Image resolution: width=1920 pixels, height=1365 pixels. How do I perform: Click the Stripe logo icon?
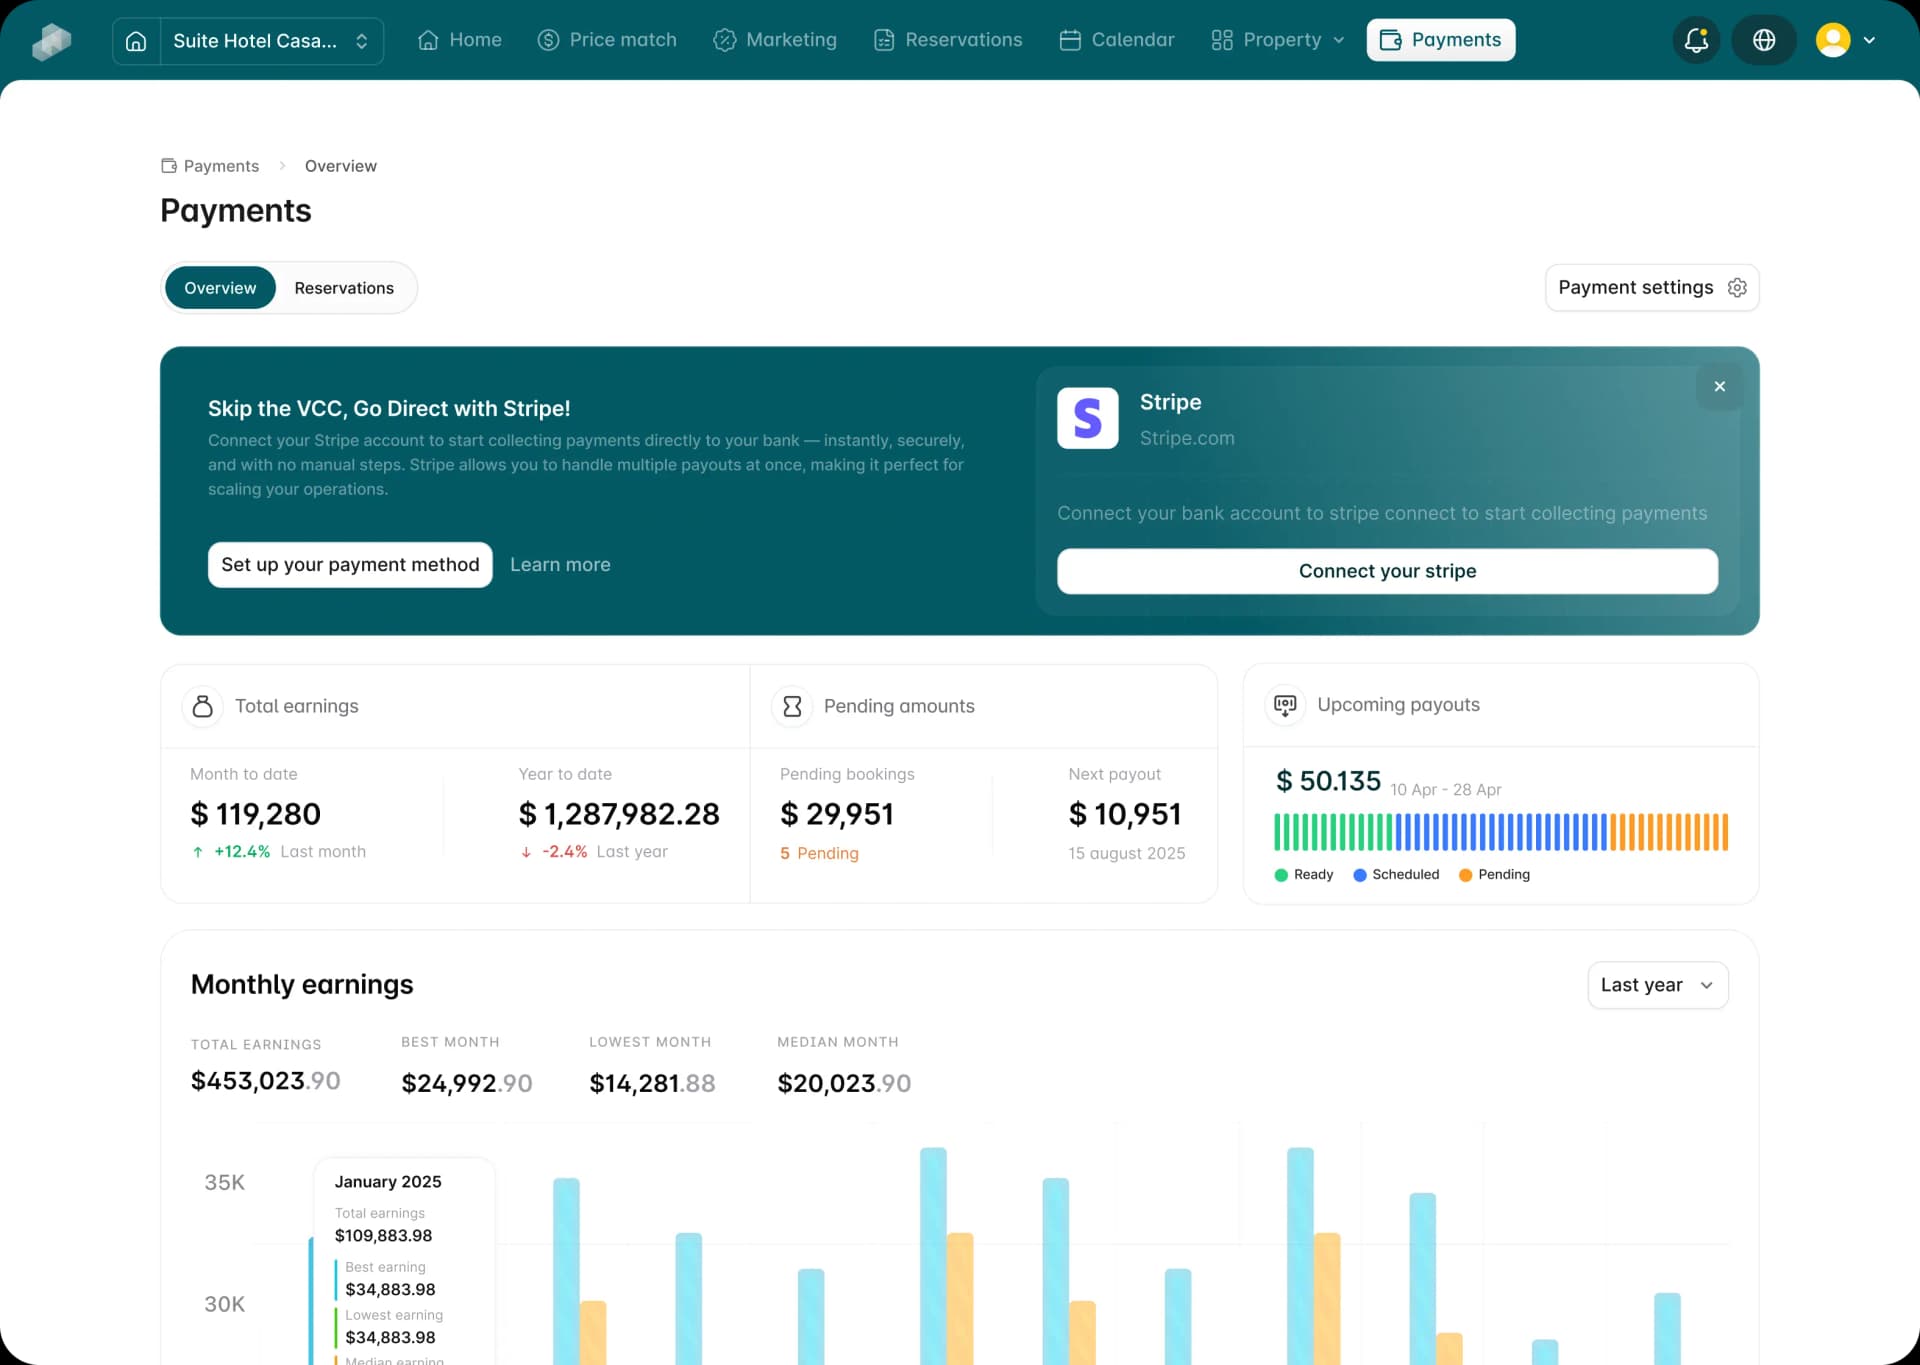(x=1087, y=418)
